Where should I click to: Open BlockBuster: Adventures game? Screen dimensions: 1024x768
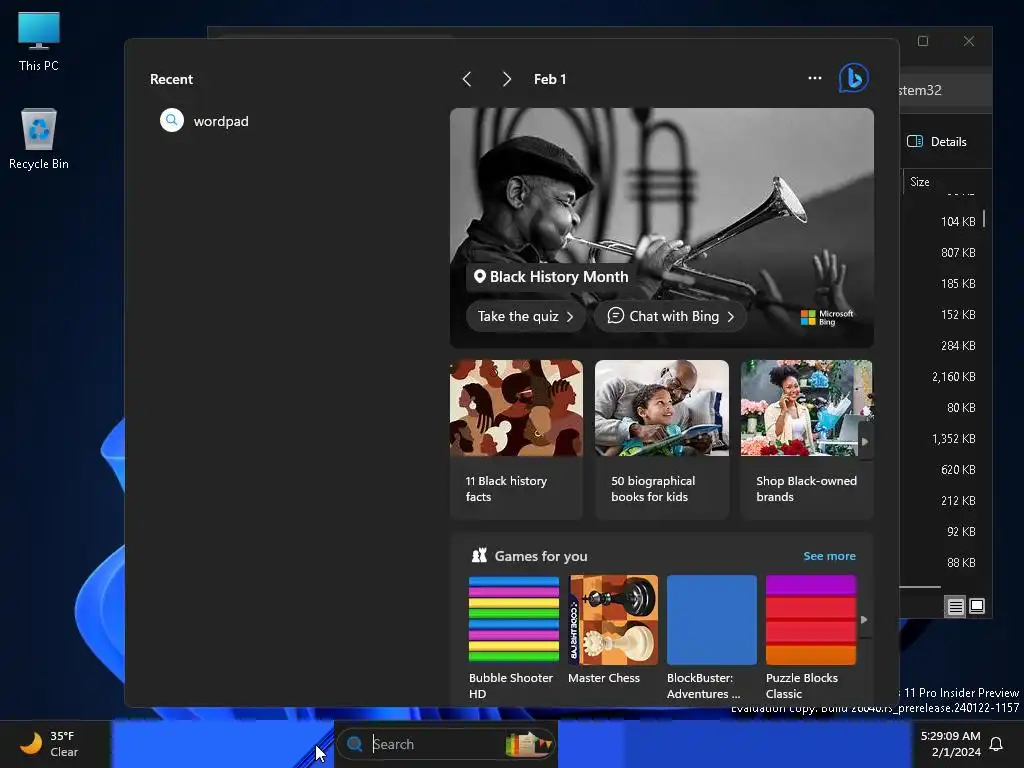coord(712,638)
